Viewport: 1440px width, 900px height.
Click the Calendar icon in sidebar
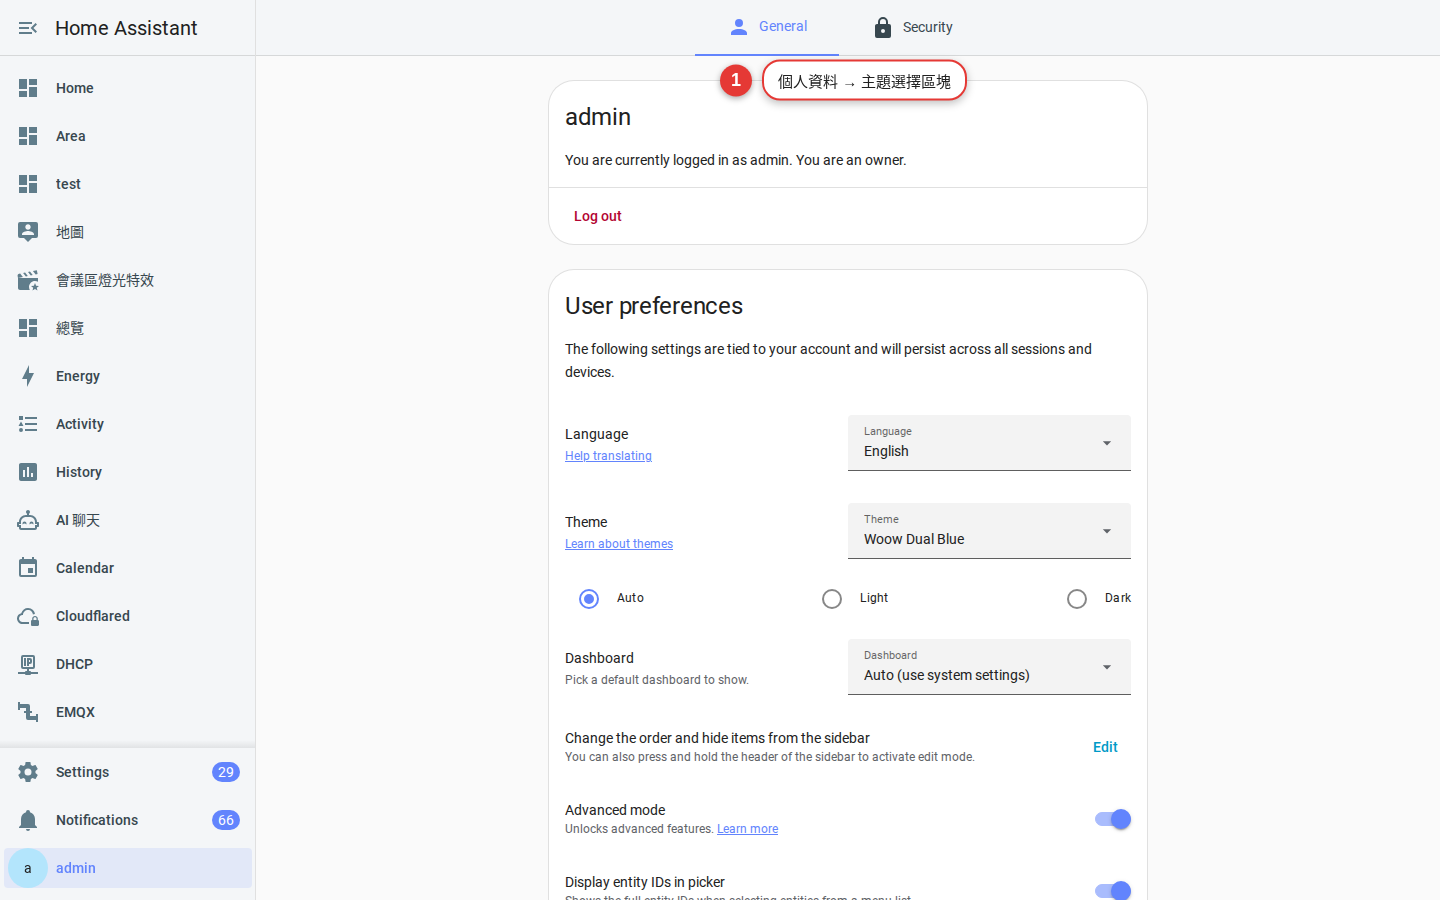[x=28, y=568]
